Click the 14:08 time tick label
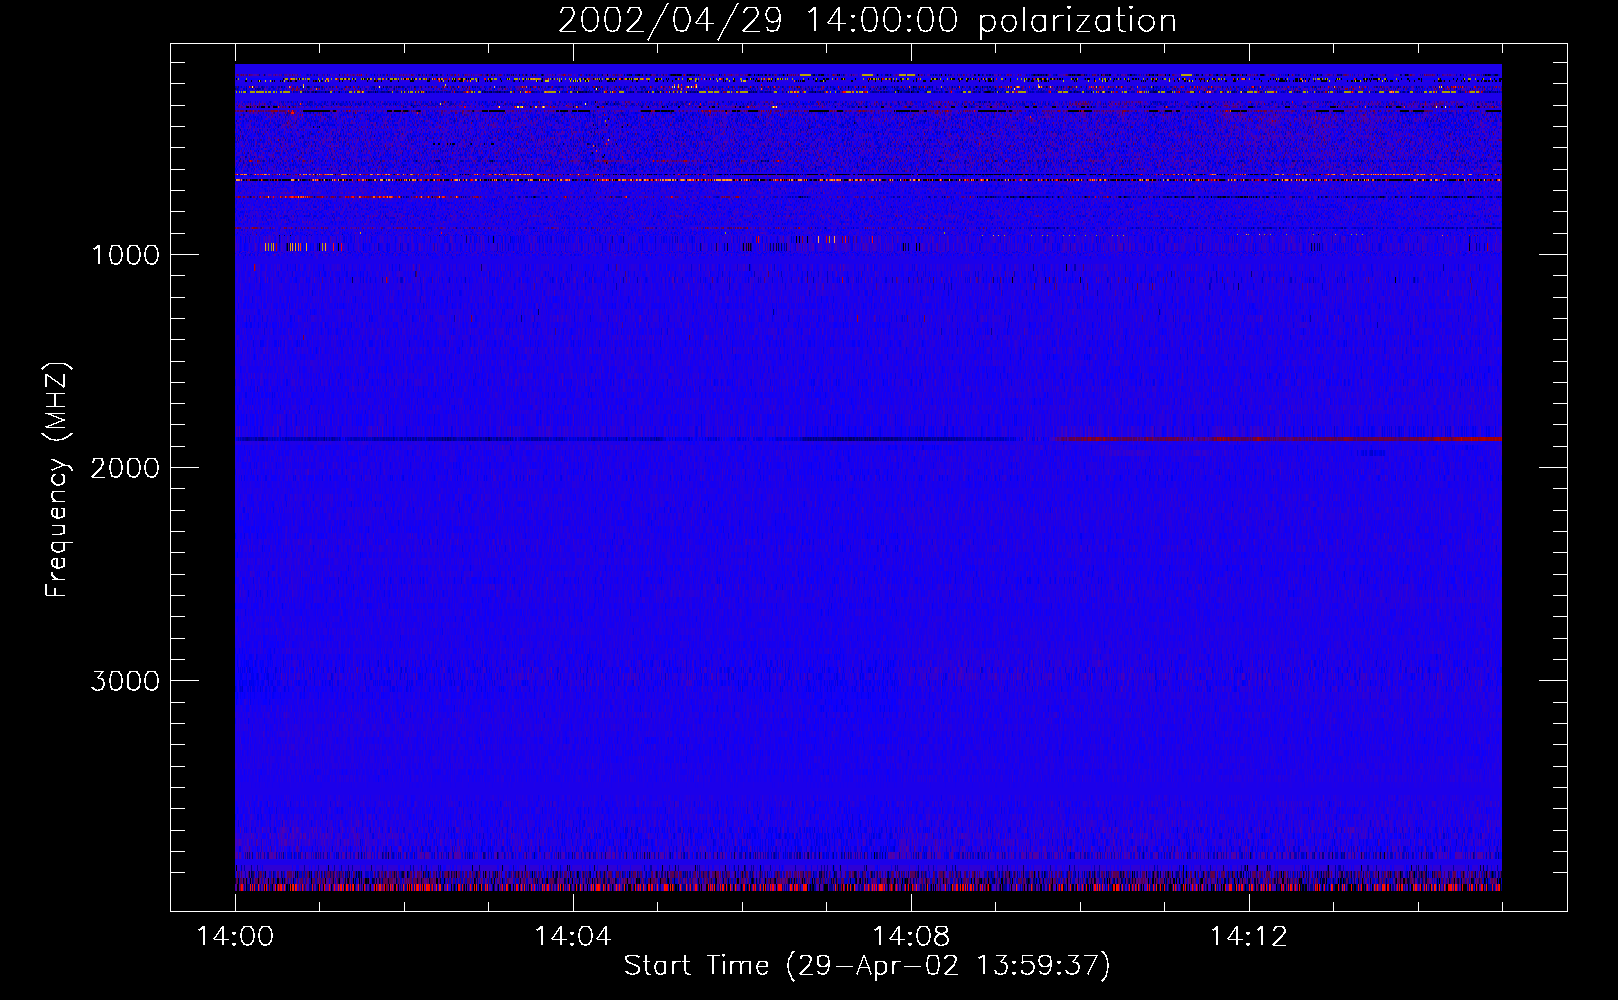1618x1000 pixels. click(x=911, y=937)
